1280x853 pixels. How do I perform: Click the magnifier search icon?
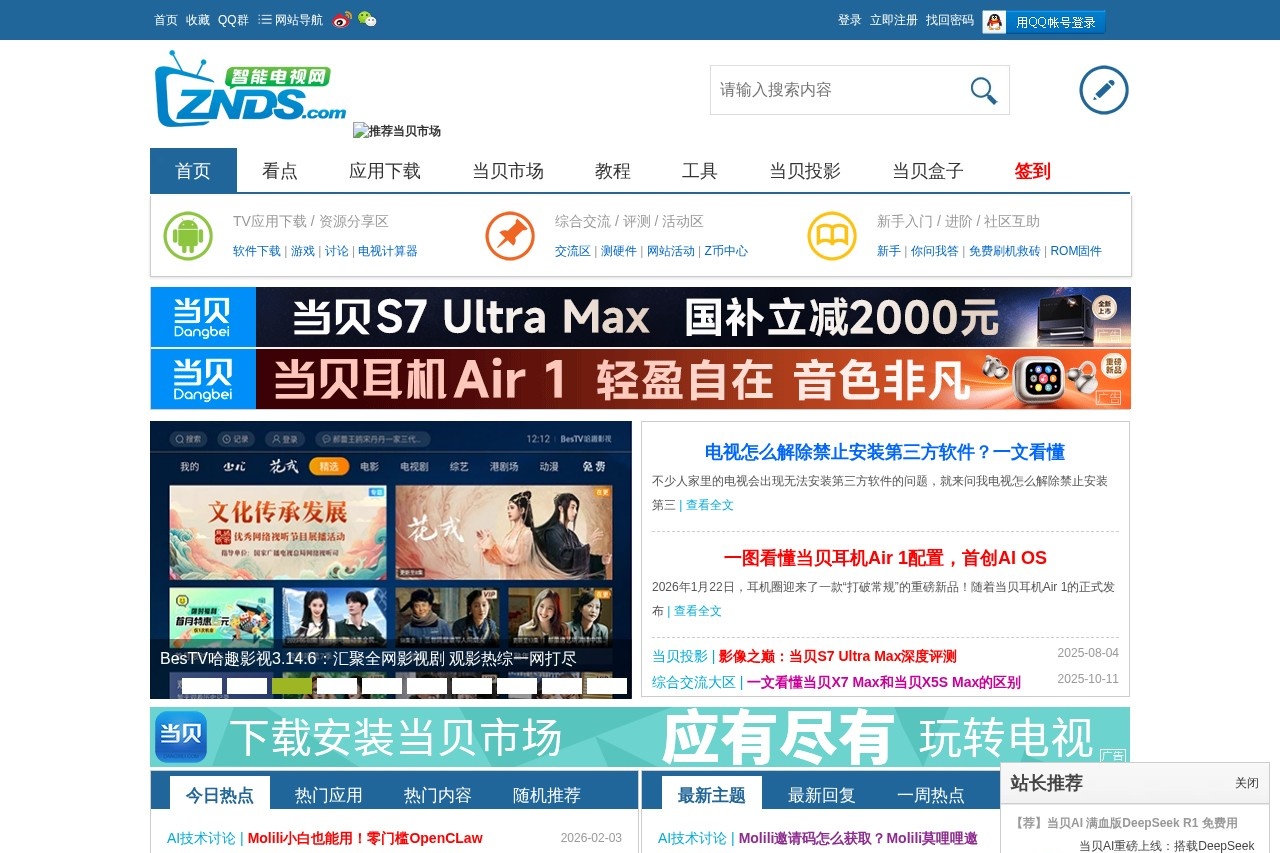point(984,90)
